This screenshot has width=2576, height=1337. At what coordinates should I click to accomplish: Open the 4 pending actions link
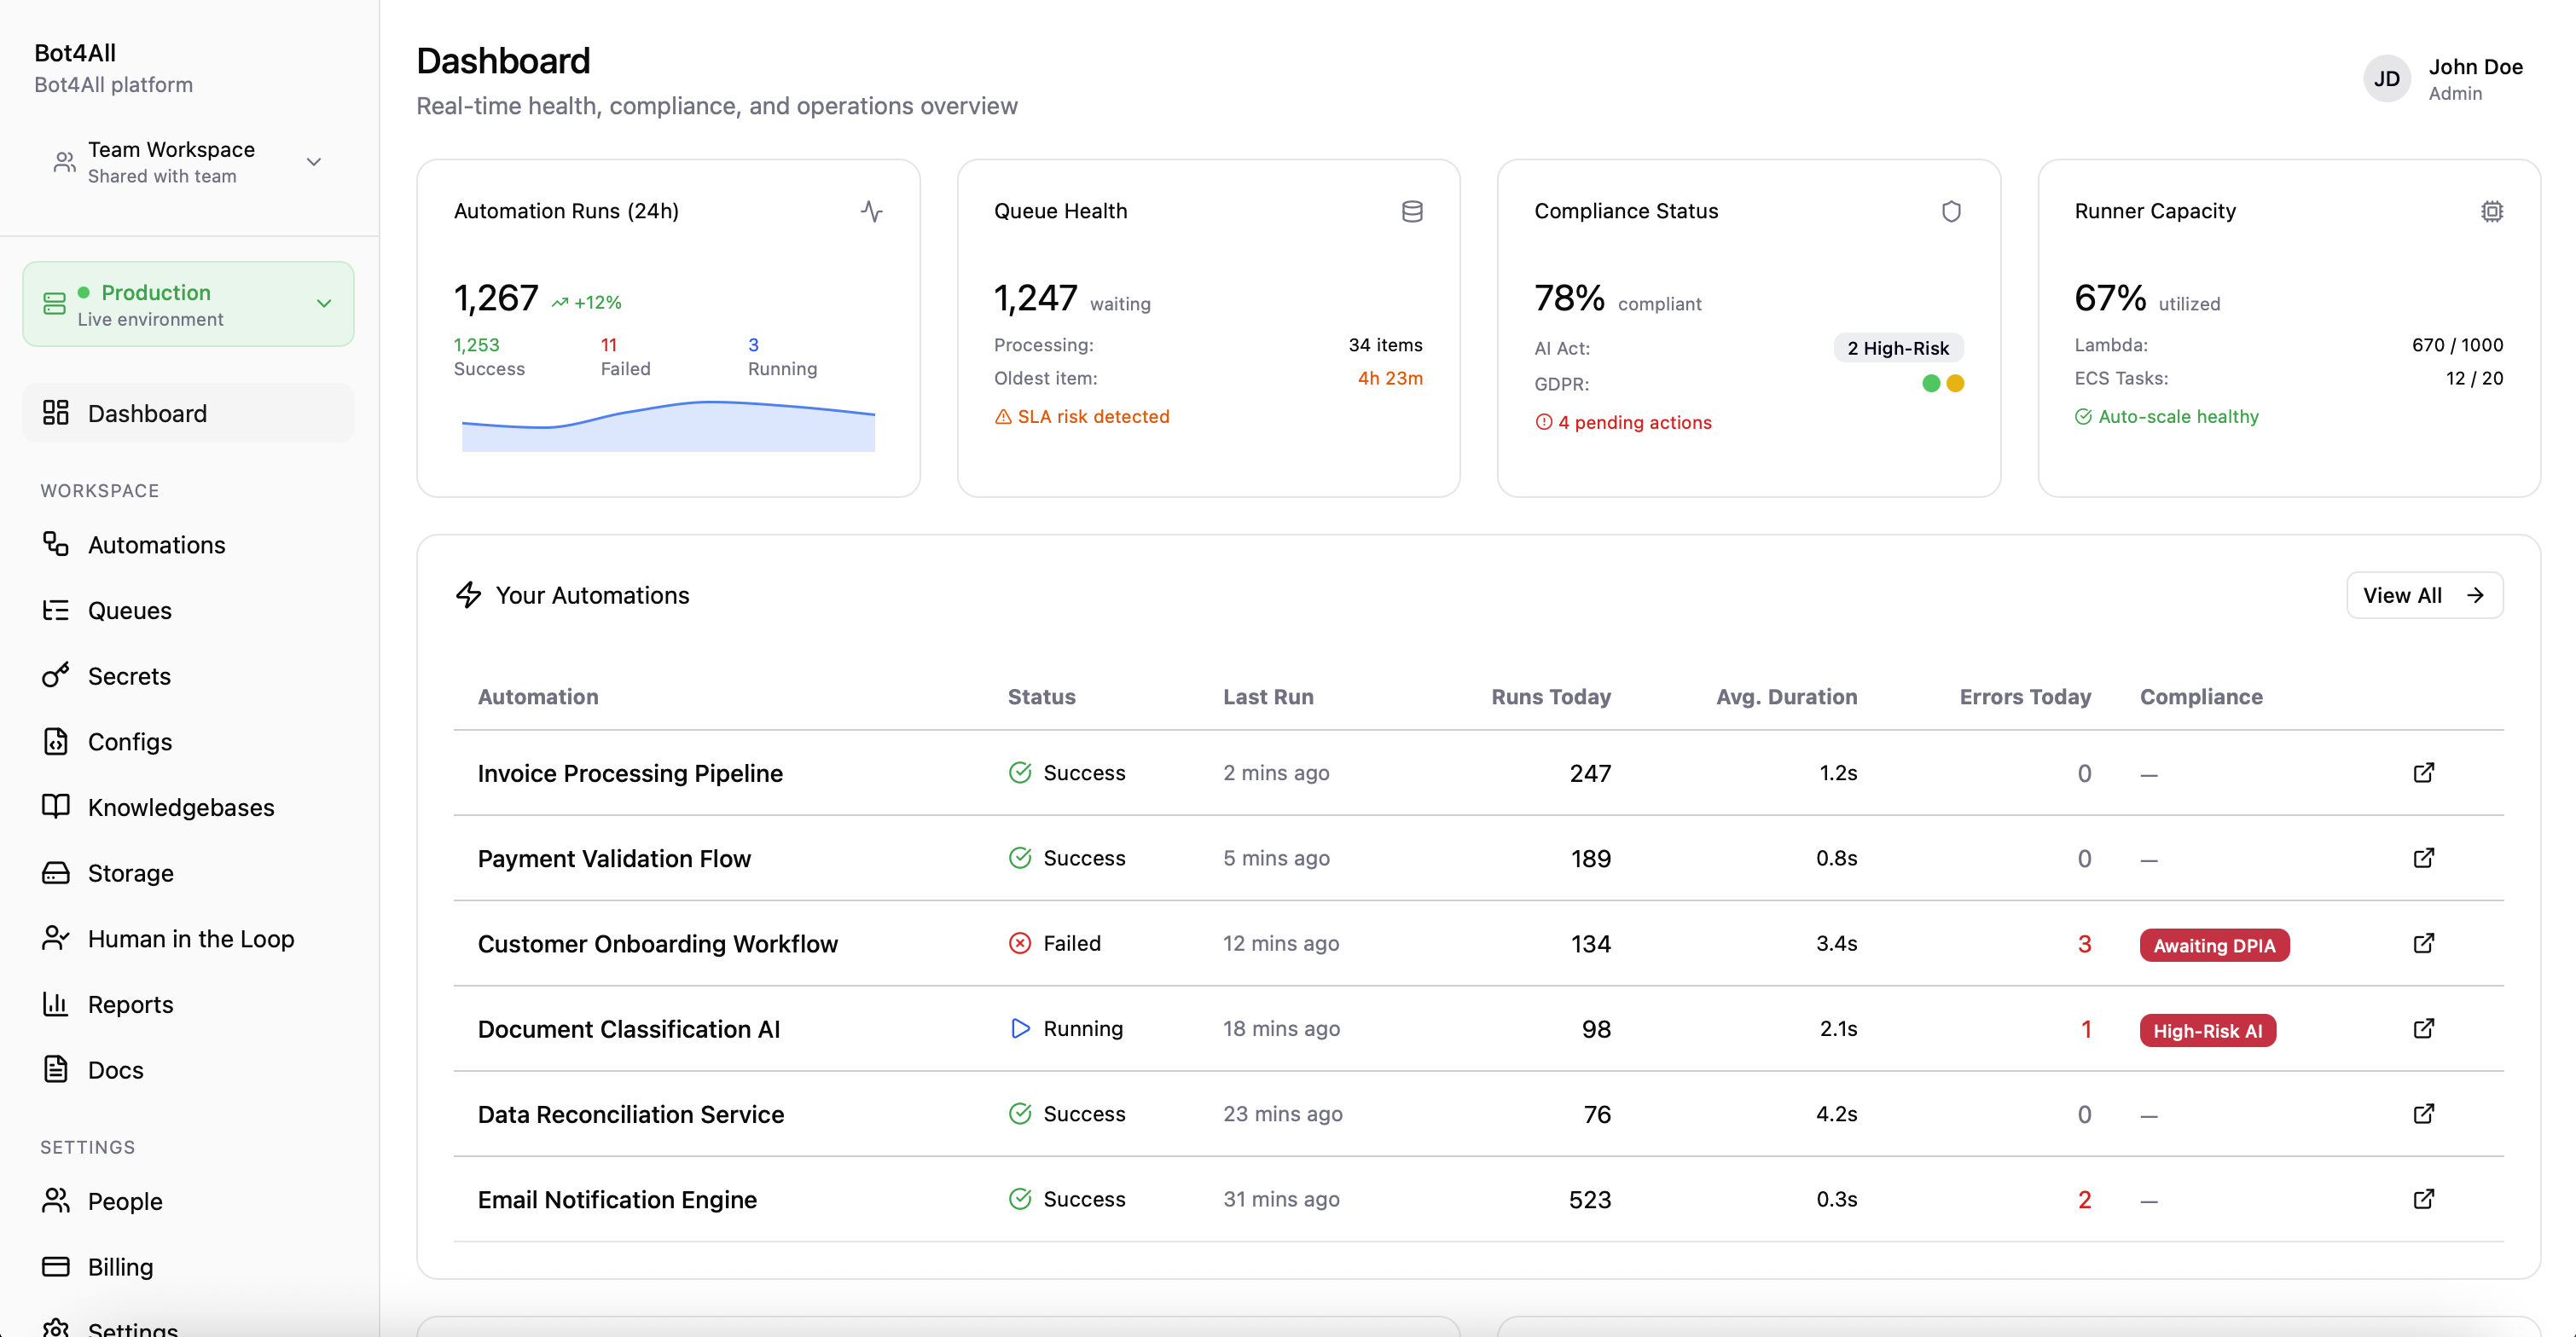tap(1624, 422)
